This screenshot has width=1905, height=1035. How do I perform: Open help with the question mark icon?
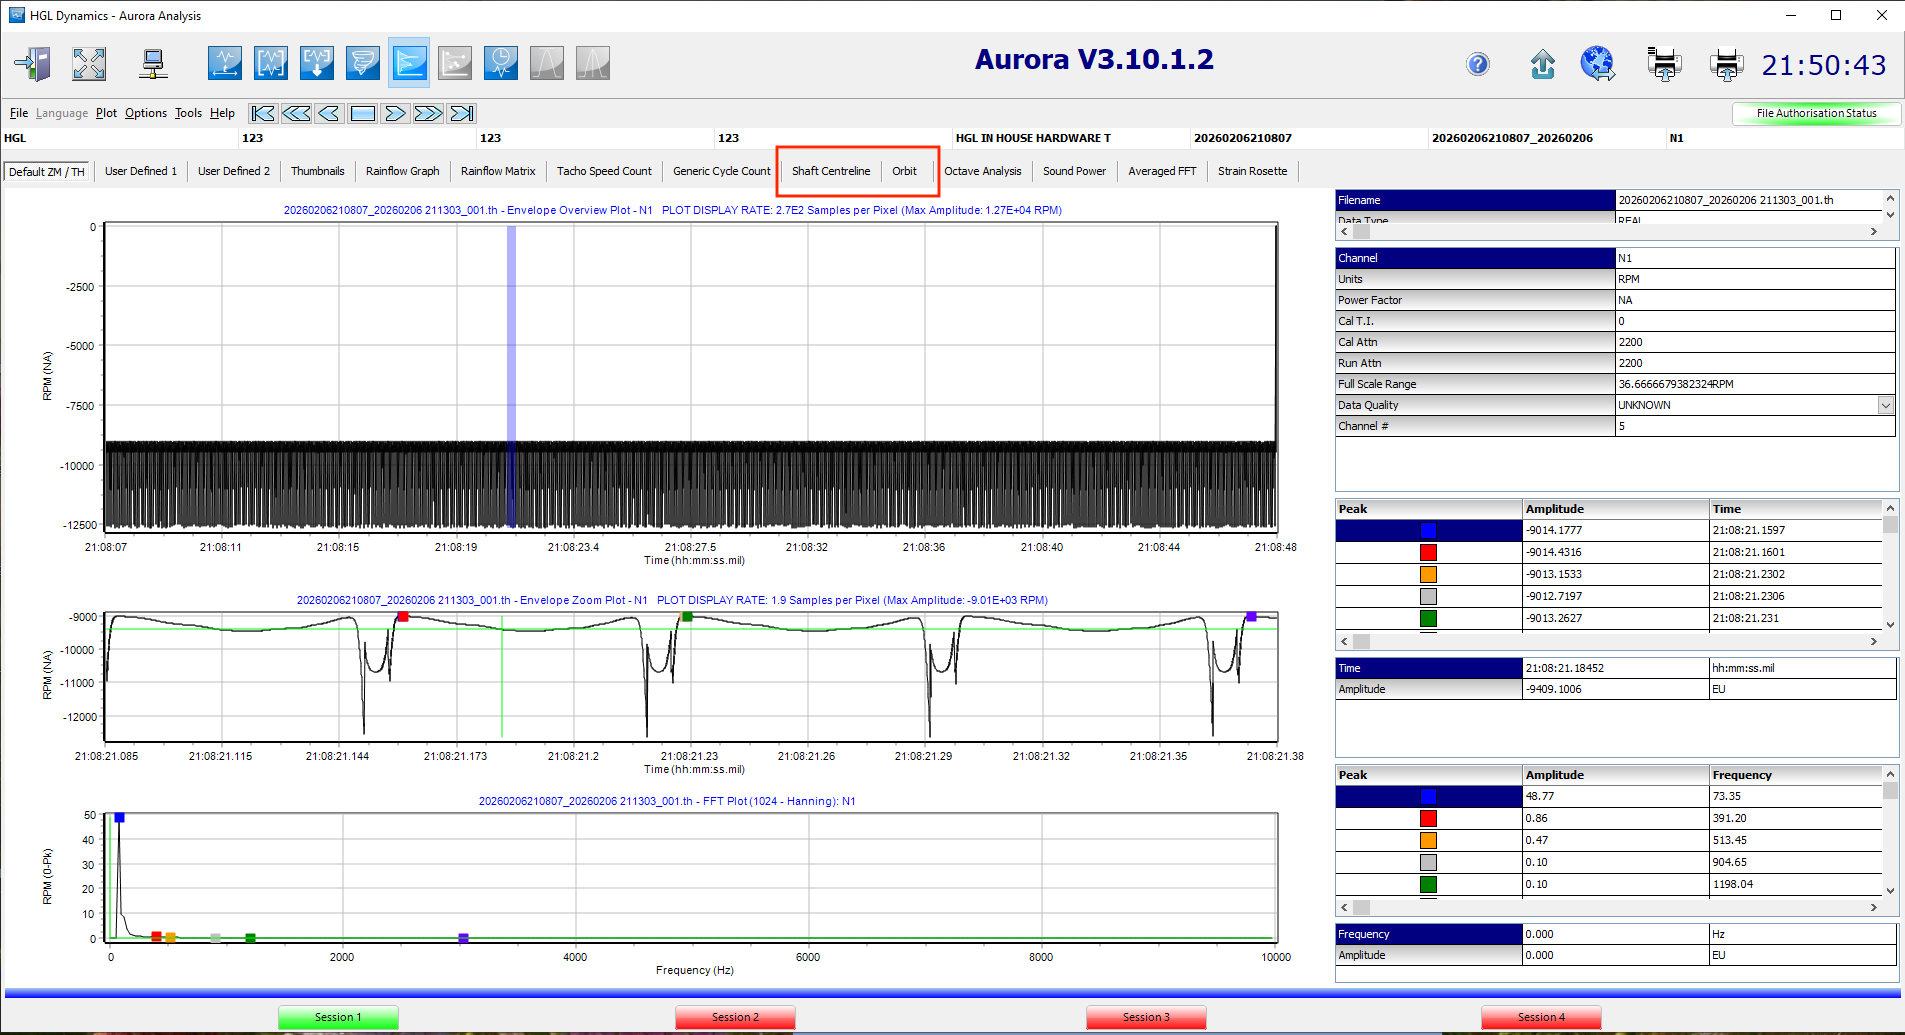click(x=1477, y=65)
